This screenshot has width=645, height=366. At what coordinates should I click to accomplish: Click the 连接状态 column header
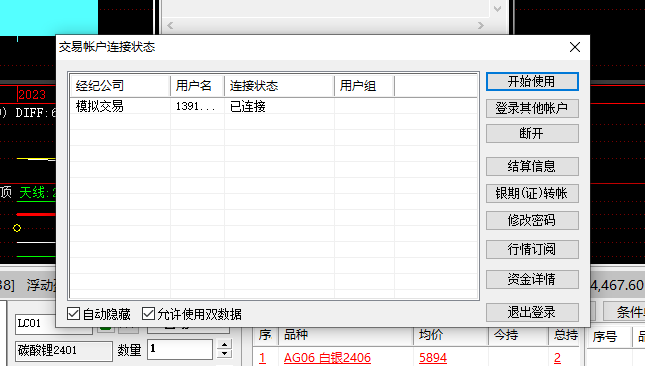(279, 86)
